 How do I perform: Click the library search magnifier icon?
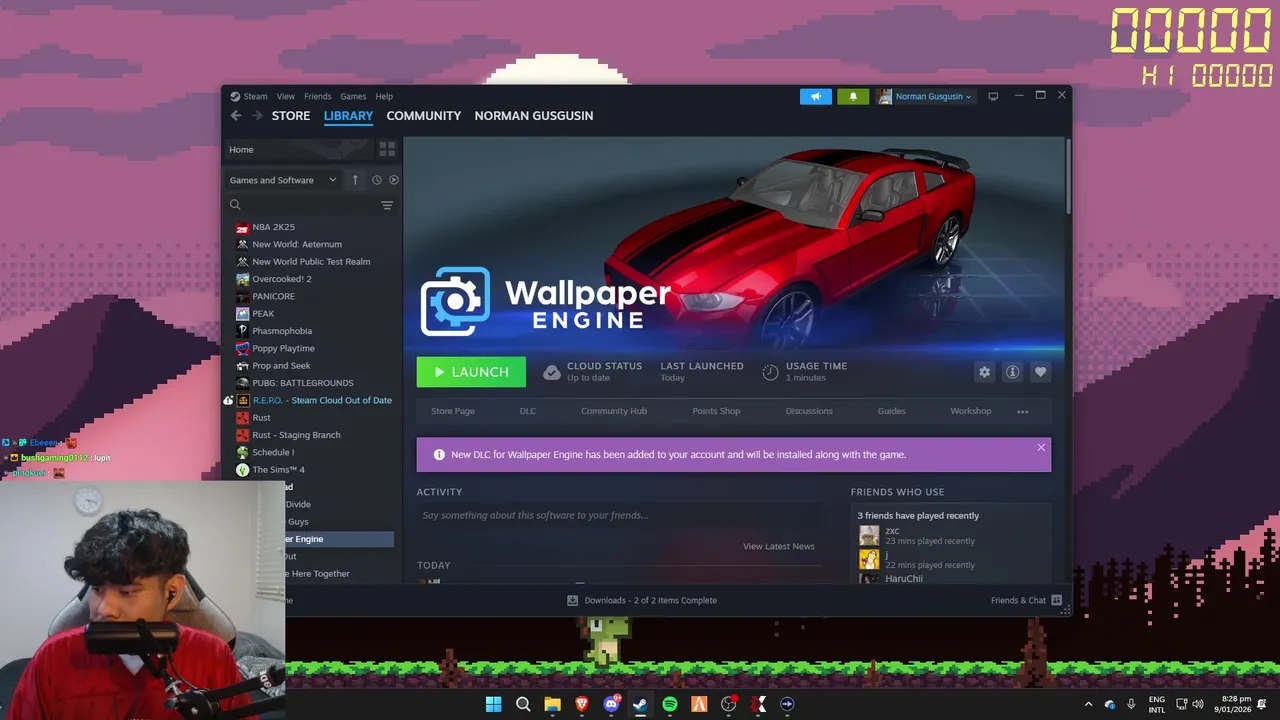(236, 205)
